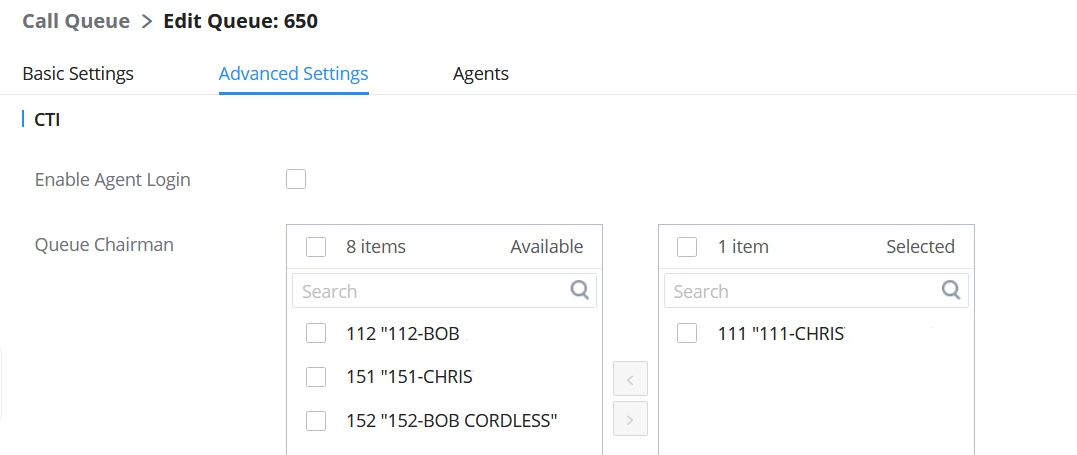Click the 112 "112-BOB" entry text
Screen dimensions: 1077x455
402,333
